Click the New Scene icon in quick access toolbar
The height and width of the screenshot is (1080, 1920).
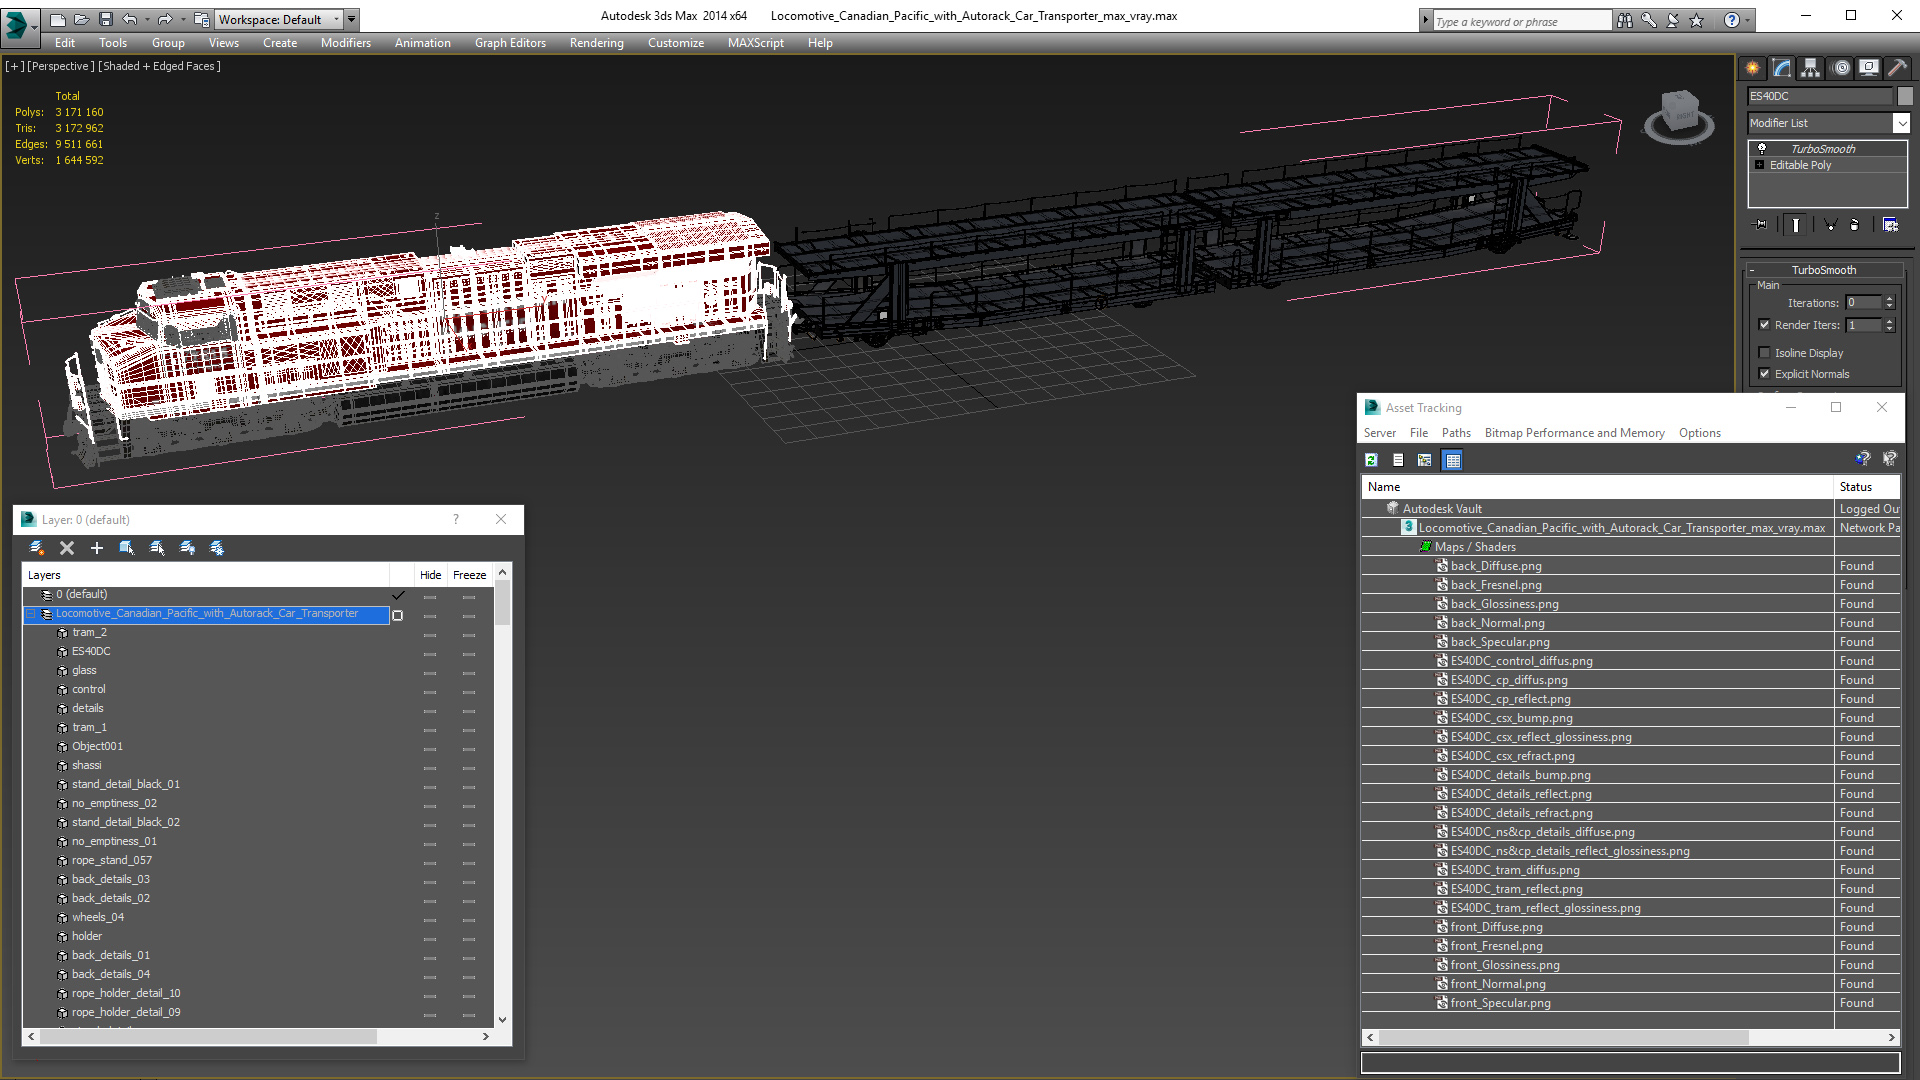coord(57,19)
